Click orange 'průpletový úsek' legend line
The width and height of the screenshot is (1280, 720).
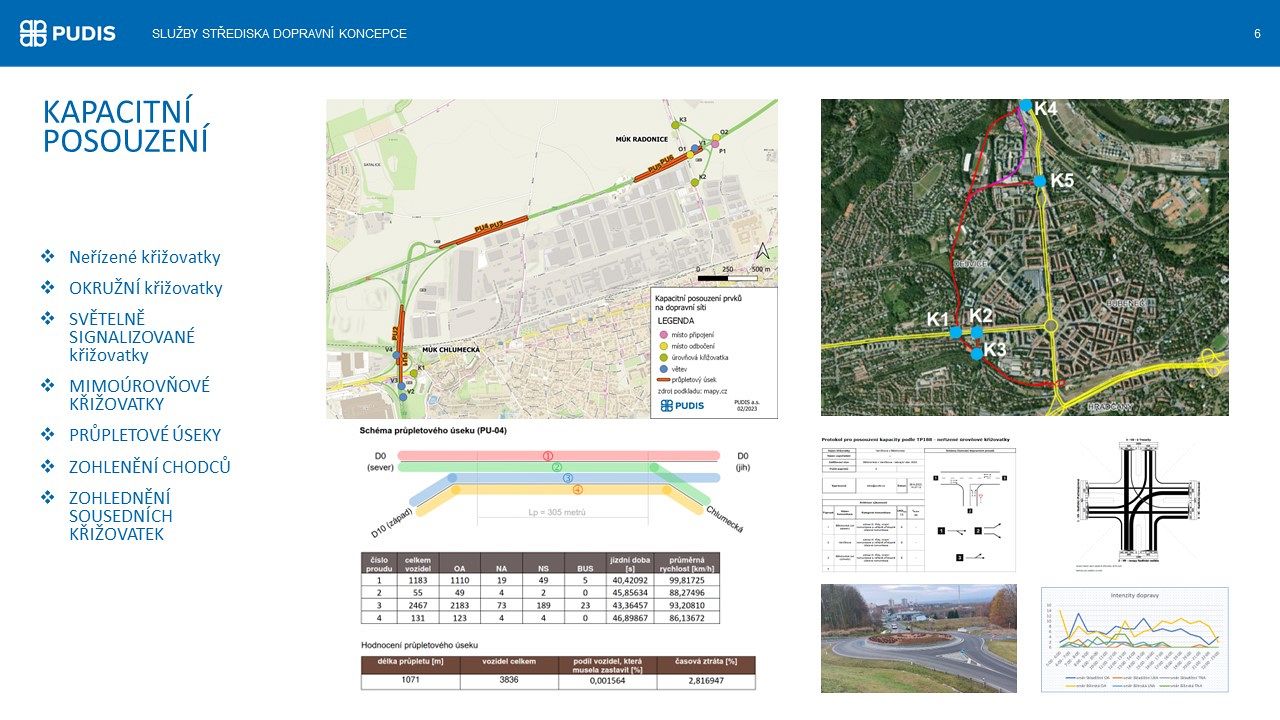tap(662, 381)
